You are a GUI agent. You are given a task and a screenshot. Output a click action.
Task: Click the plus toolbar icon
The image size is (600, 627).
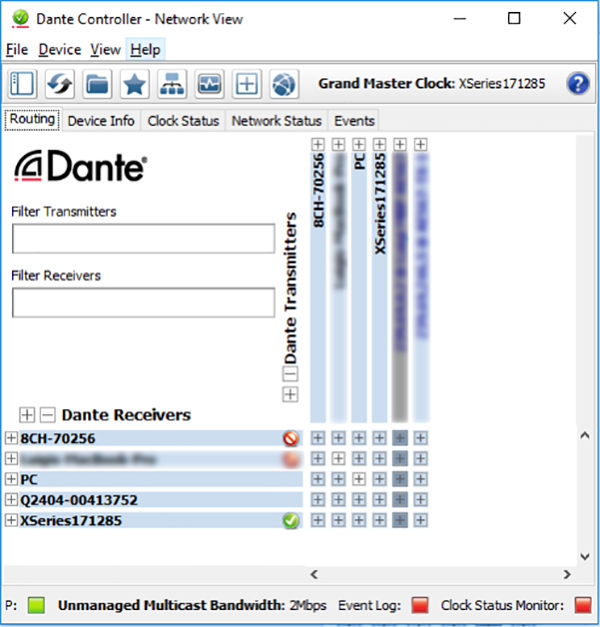[x=247, y=84]
